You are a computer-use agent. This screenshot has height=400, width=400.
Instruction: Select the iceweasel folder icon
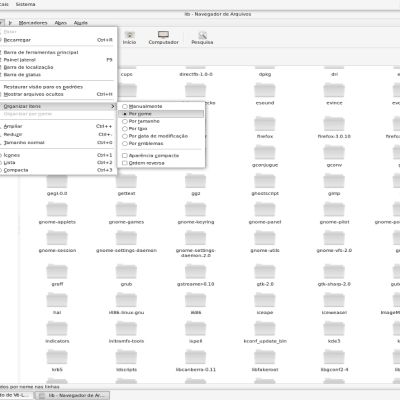tap(334, 300)
